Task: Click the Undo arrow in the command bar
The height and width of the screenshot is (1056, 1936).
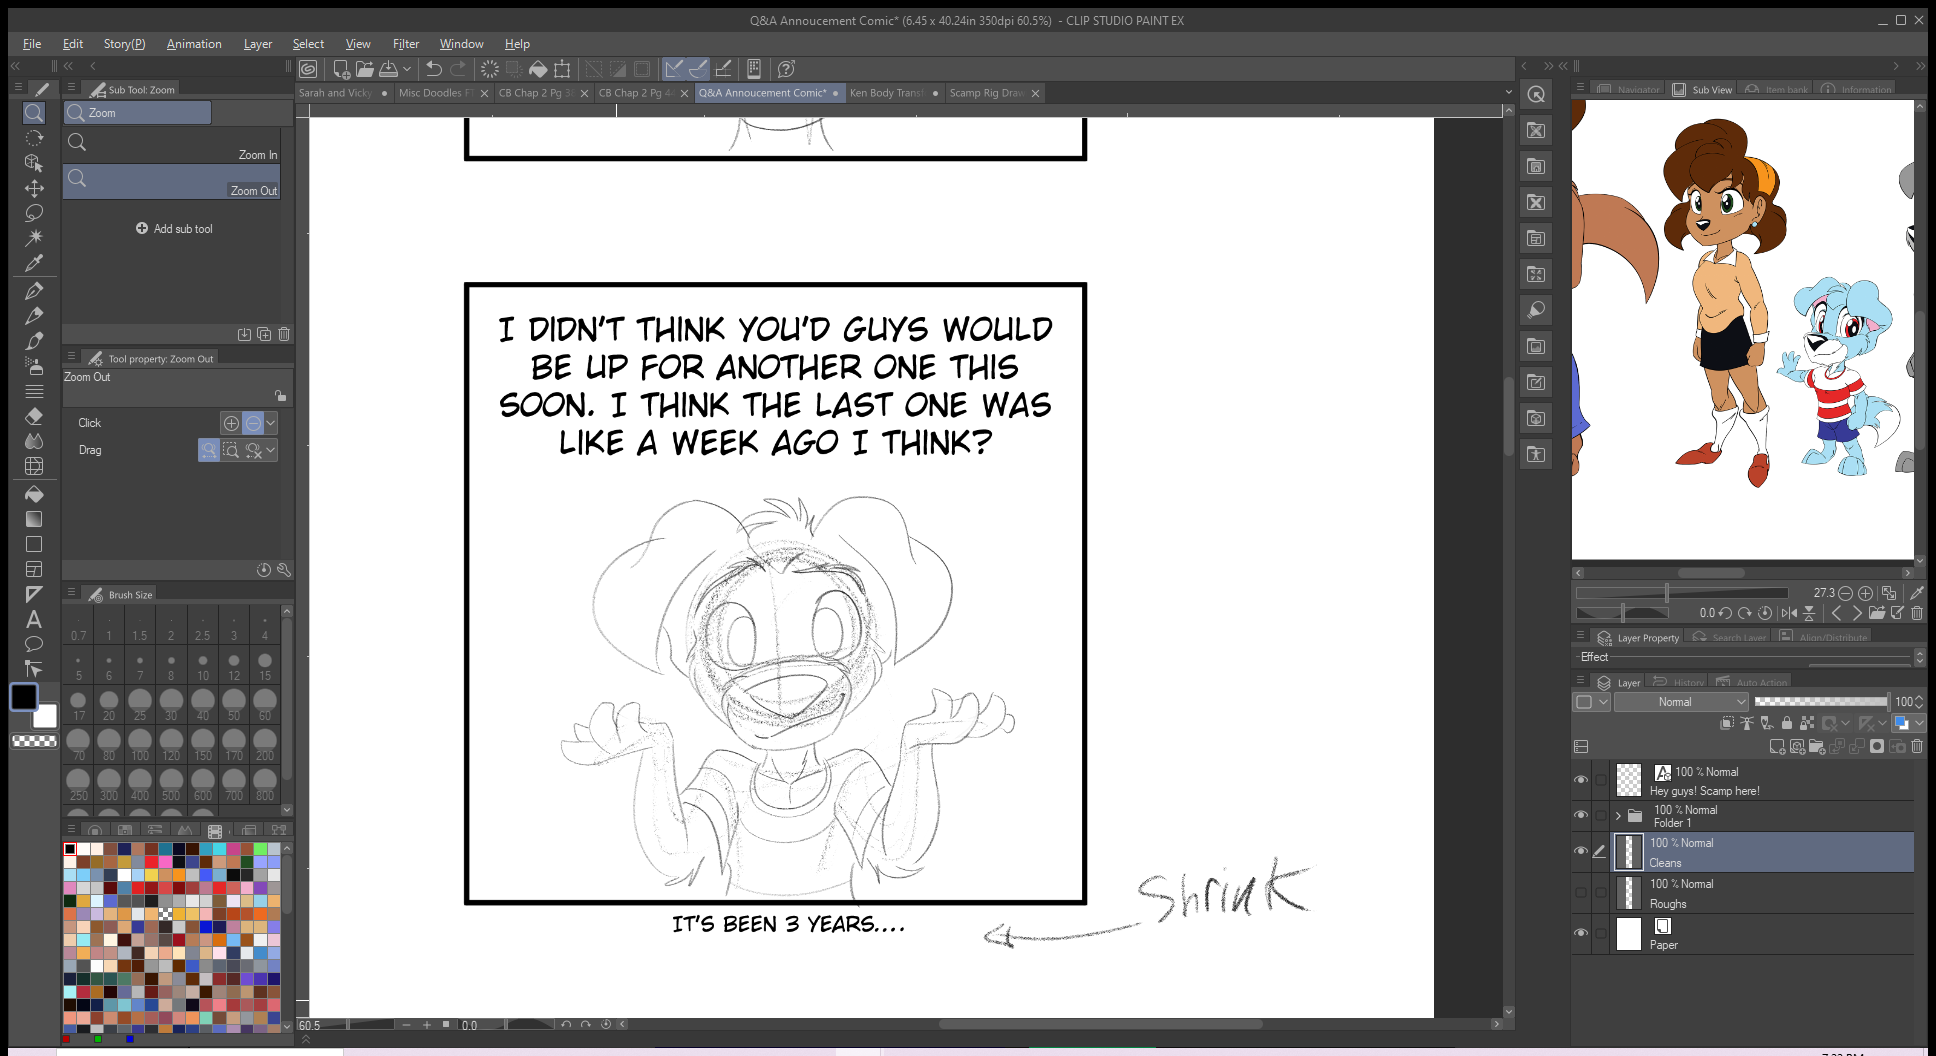Action: (434, 69)
